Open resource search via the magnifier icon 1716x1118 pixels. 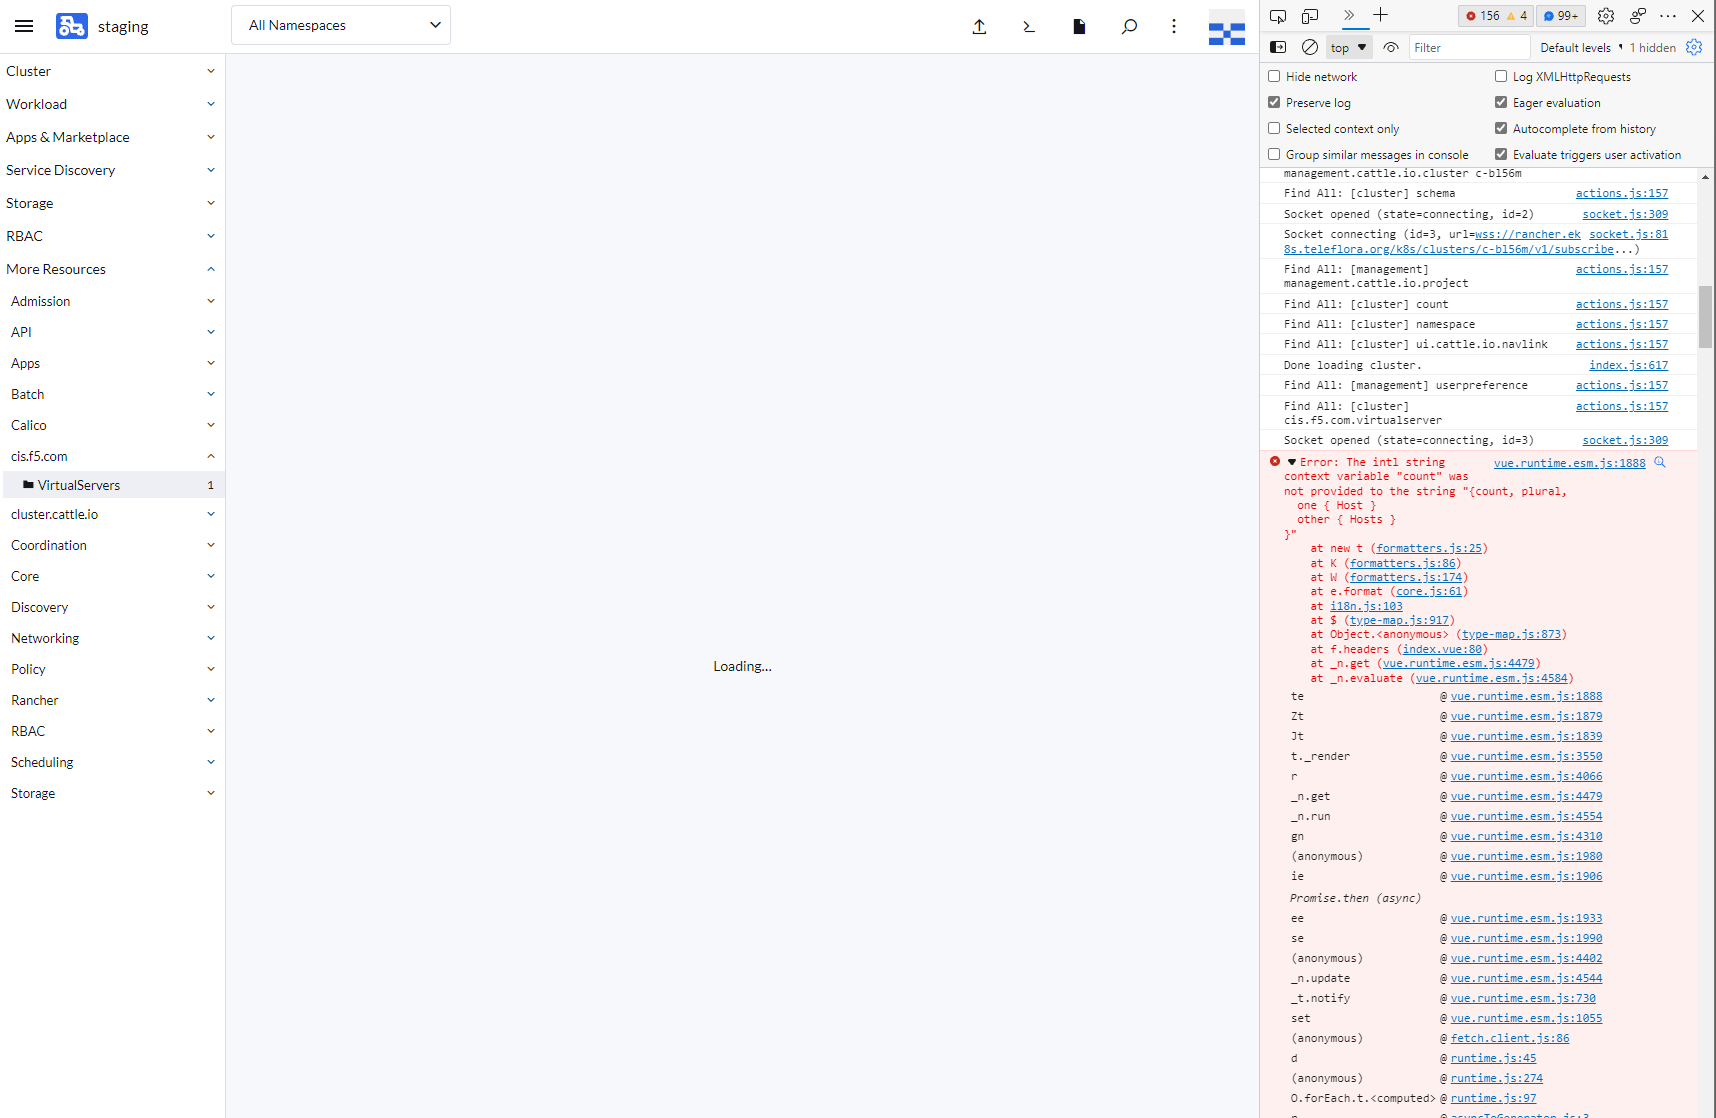pyautogui.click(x=1129, y=27)
